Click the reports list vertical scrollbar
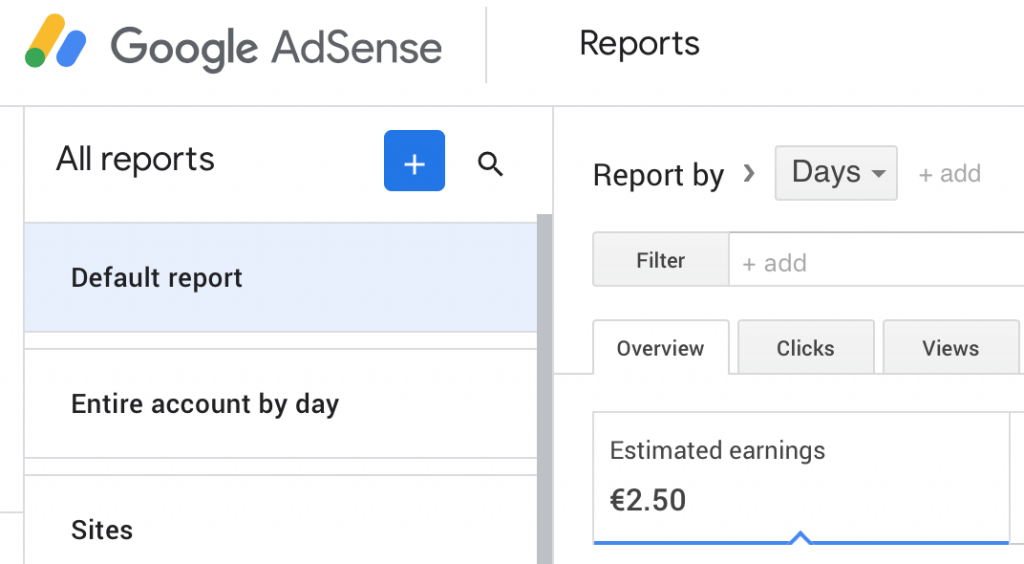Viewport: 1024px width, 564px height. 544,389
